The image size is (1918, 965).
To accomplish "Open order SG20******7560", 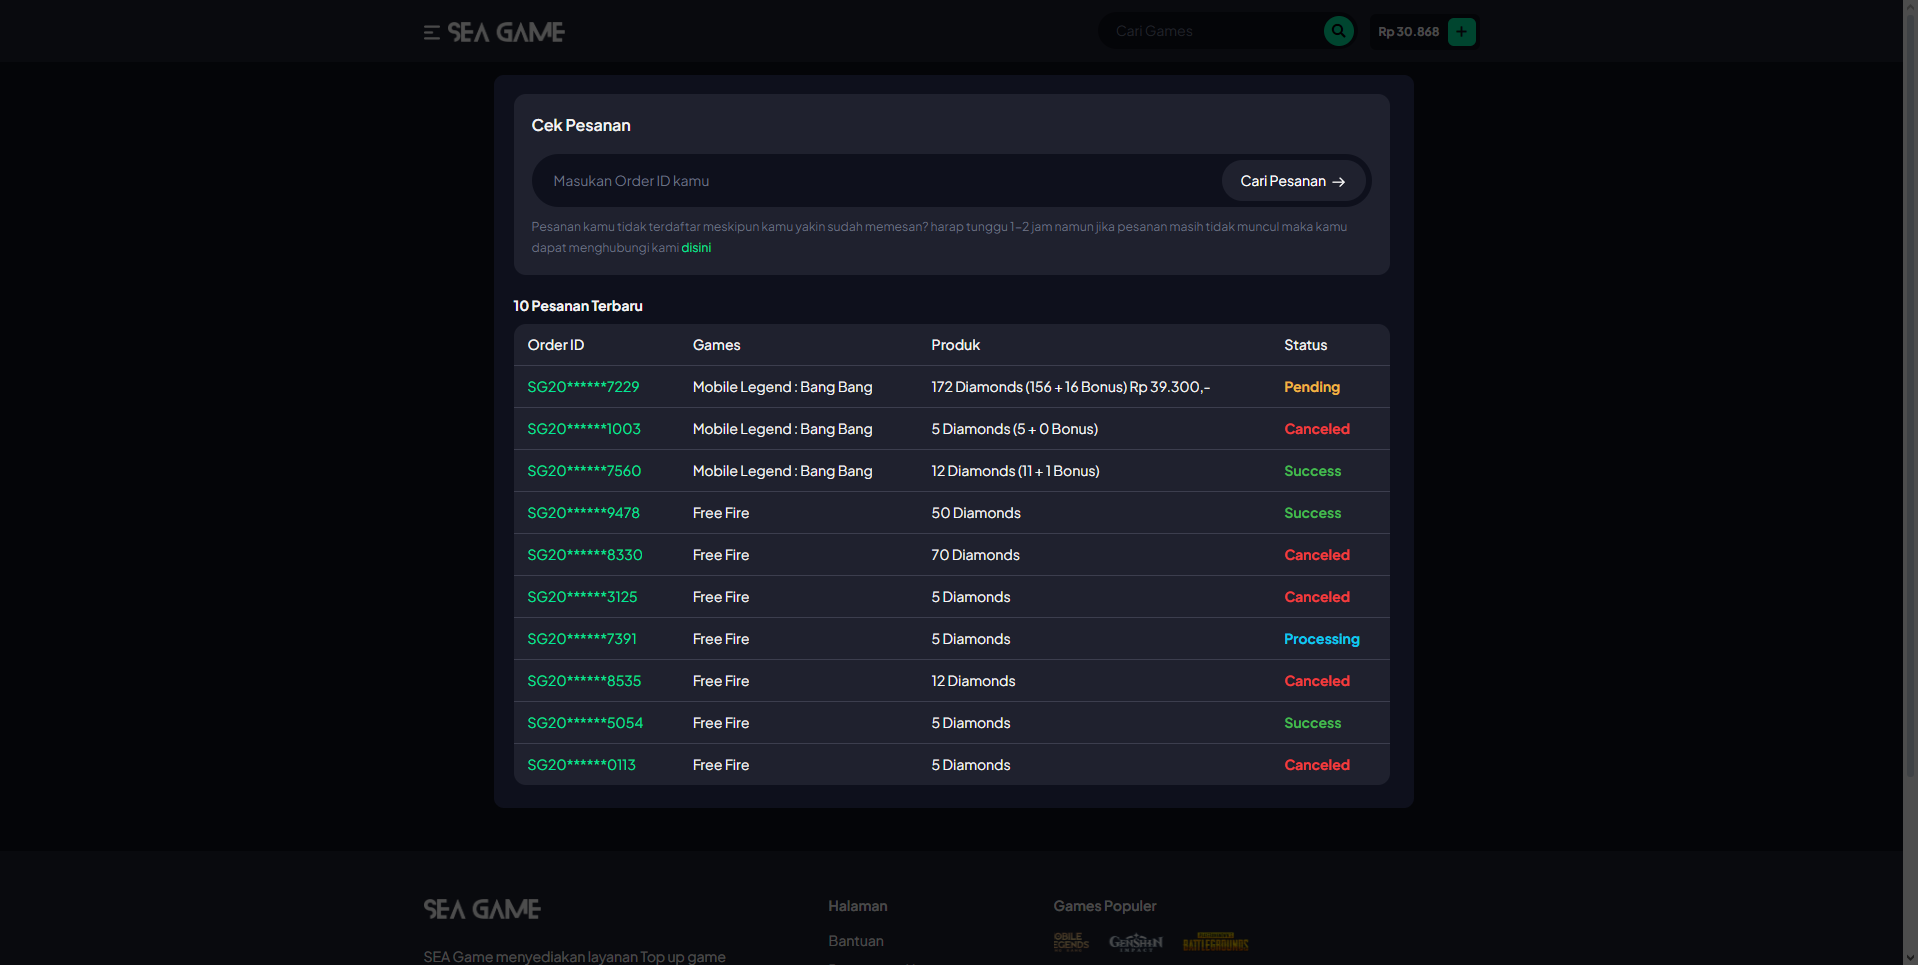I will (x=584, y=471).
